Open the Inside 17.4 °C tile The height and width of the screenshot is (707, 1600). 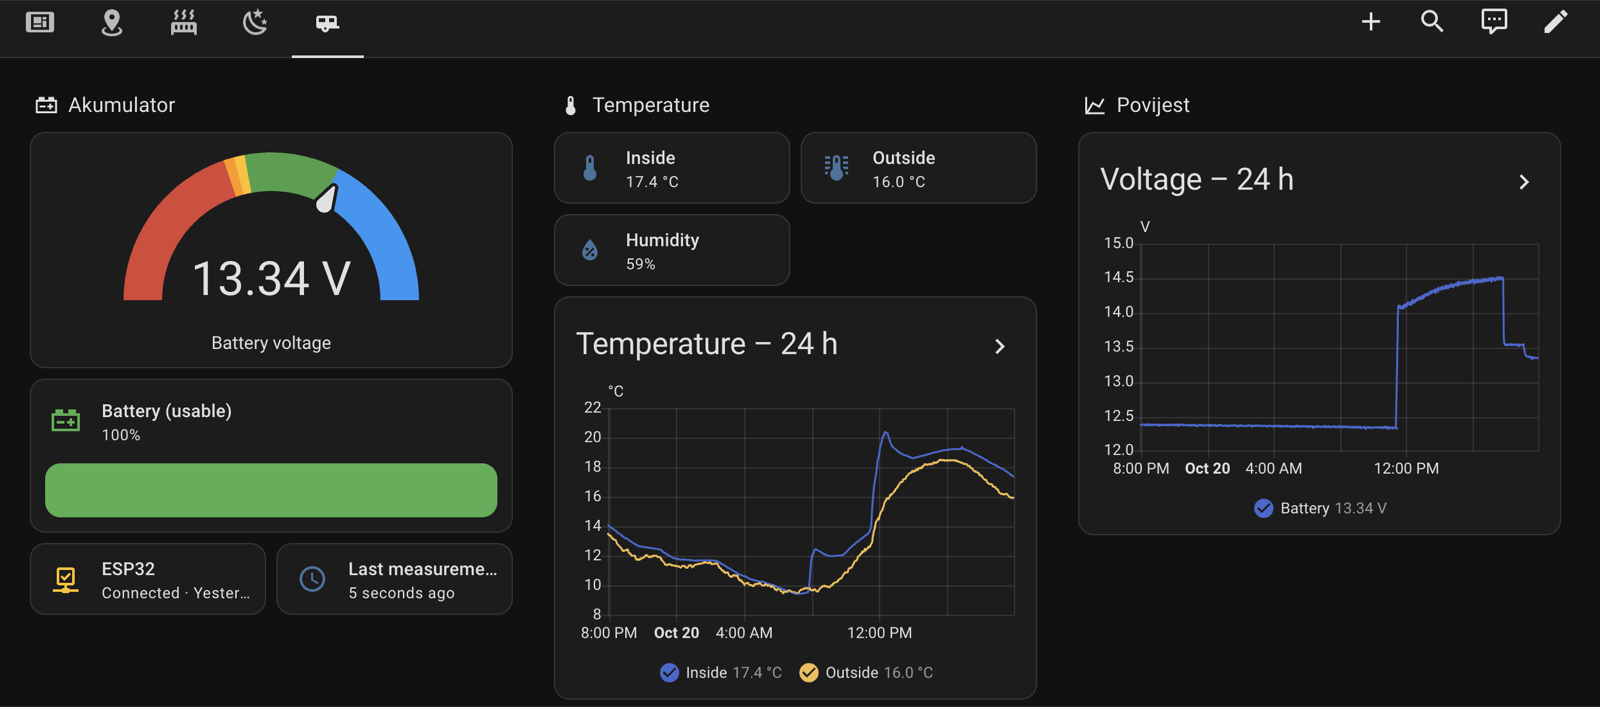[672, 168]
